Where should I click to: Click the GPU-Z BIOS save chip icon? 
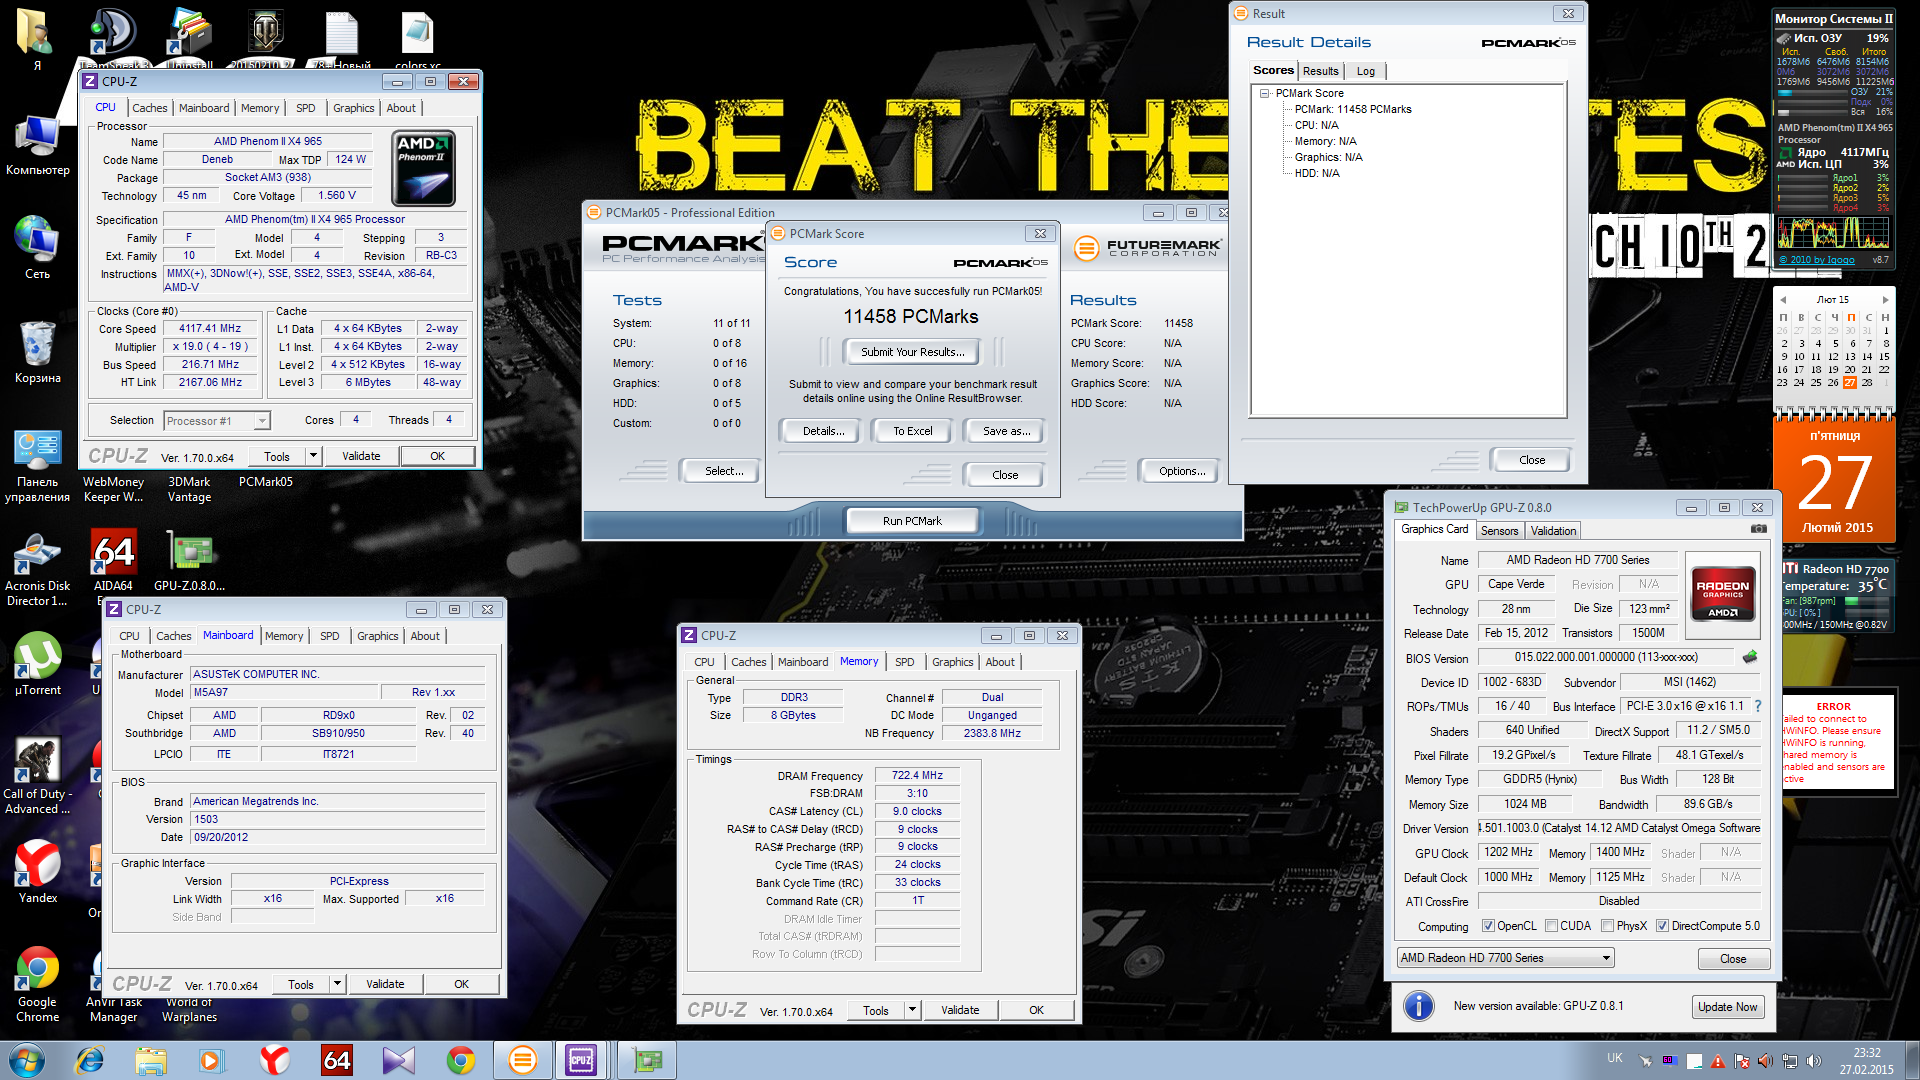1750,657
